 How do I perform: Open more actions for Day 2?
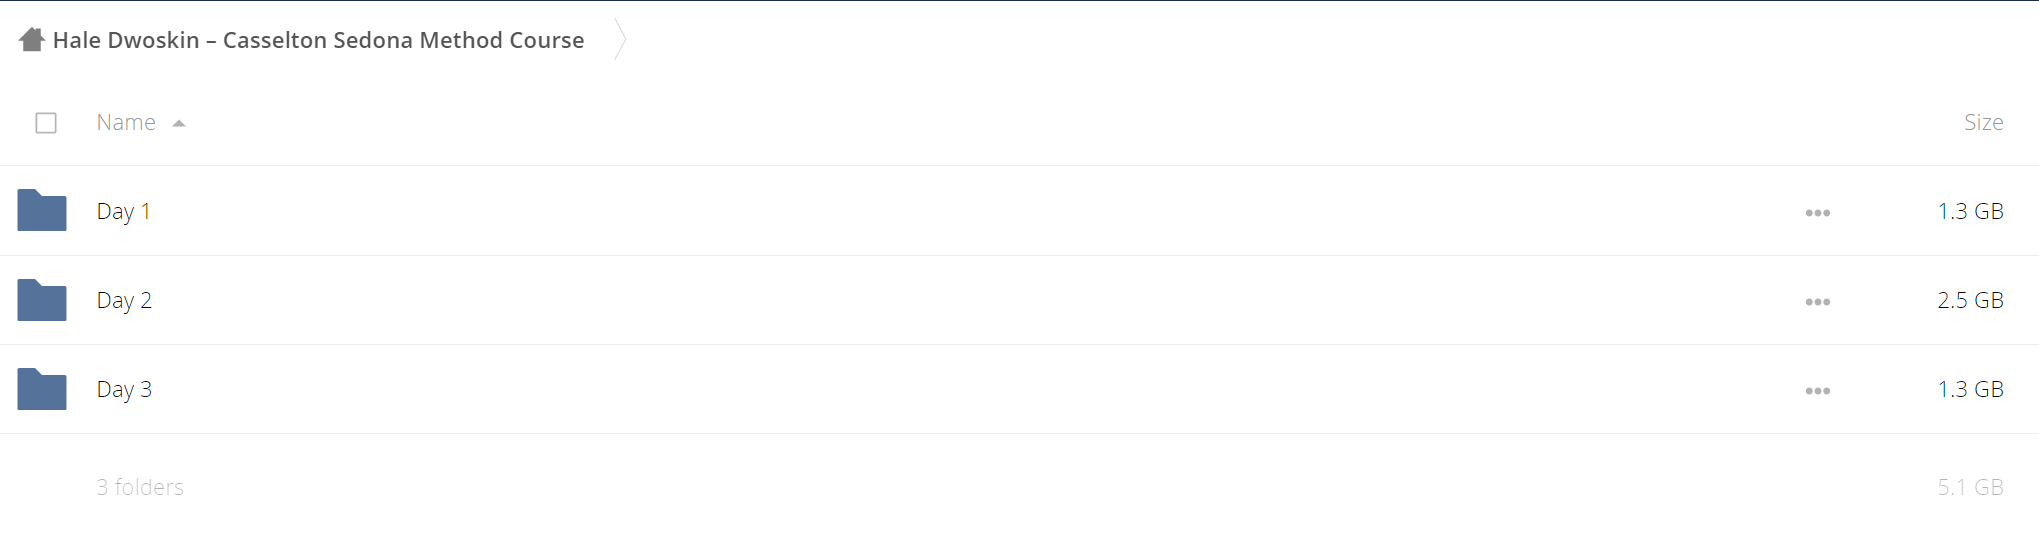point(1817,301)
